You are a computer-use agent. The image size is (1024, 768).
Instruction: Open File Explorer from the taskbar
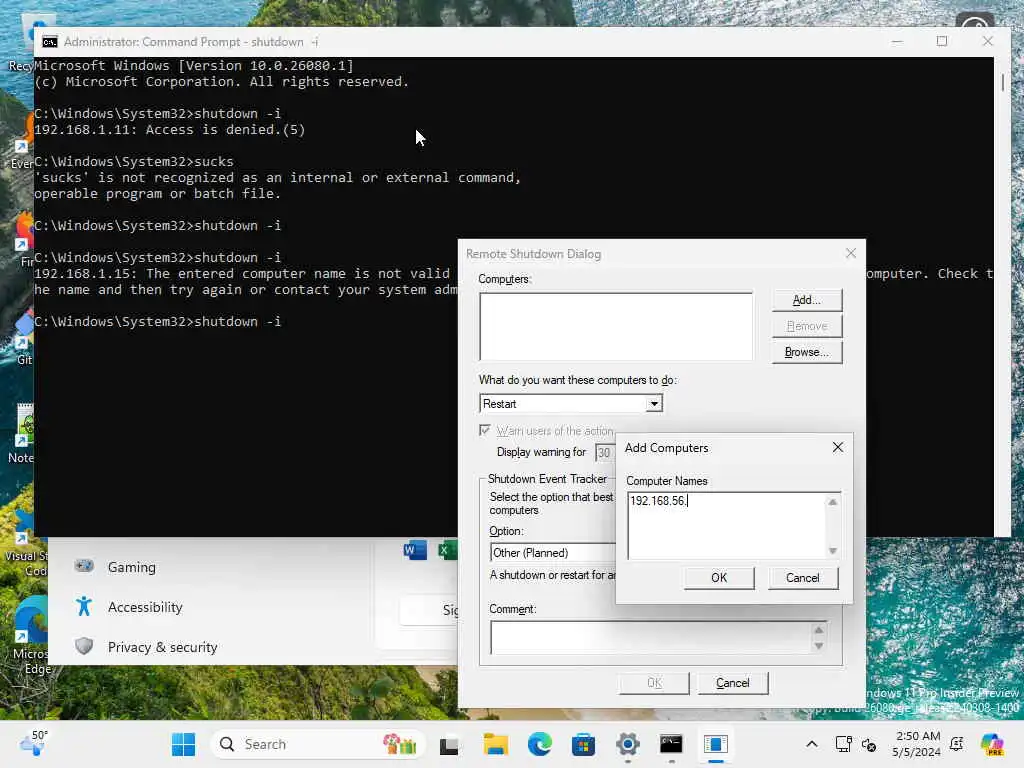click(x=496, y=744)
